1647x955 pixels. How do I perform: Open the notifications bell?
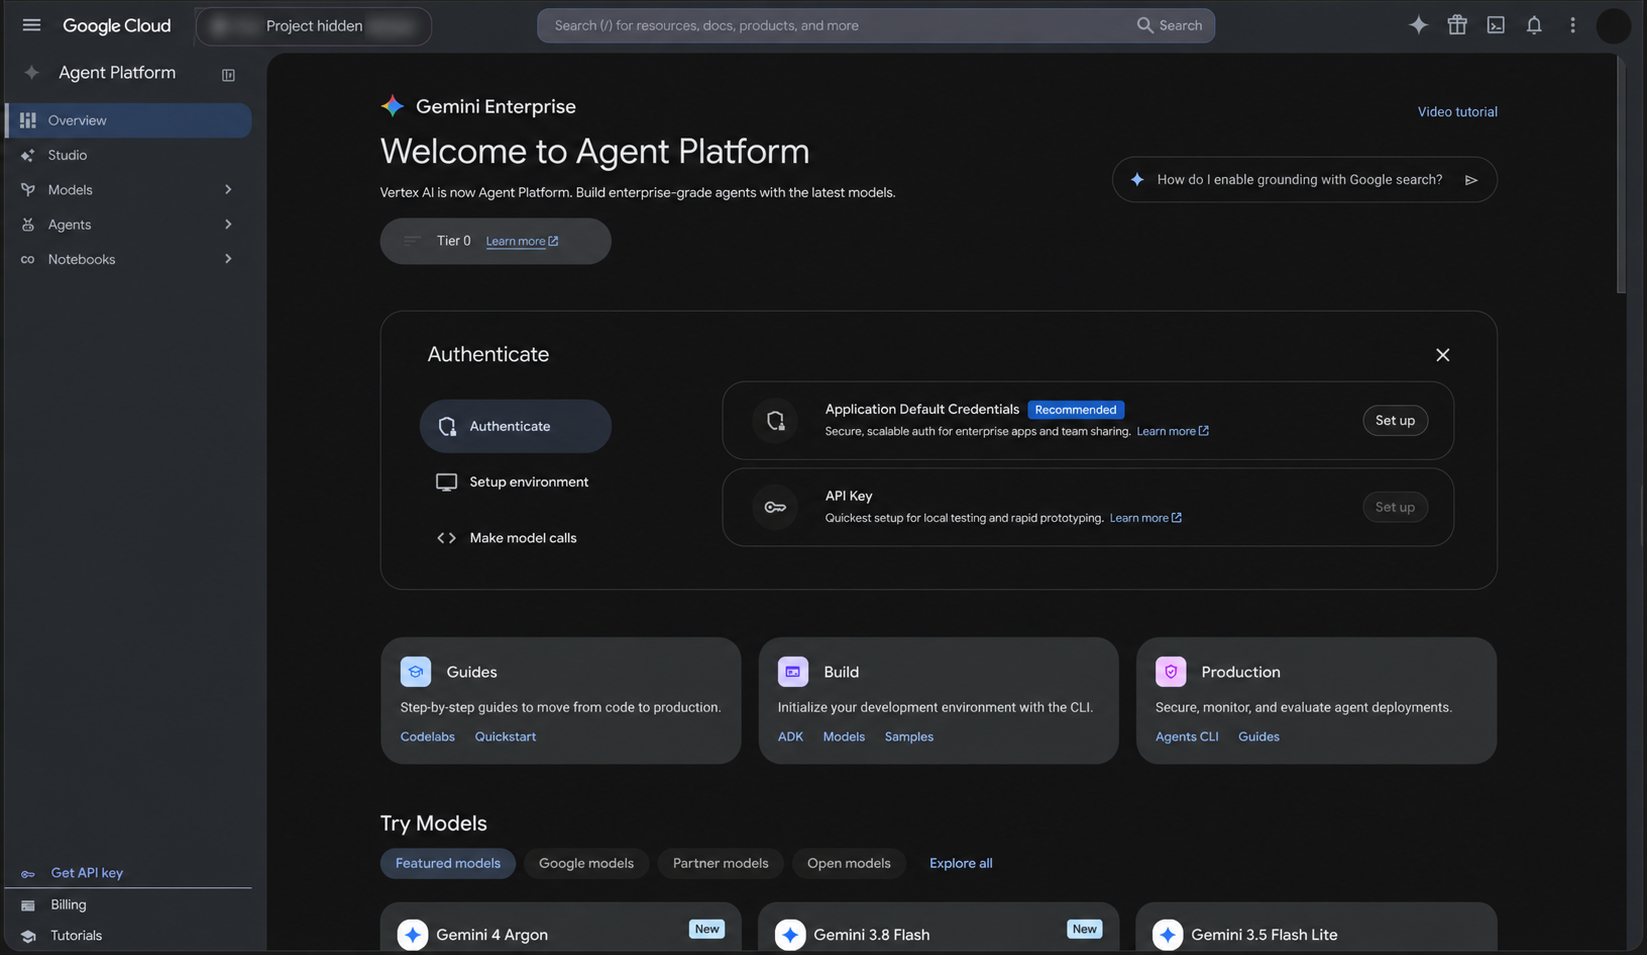(1533, 25)
